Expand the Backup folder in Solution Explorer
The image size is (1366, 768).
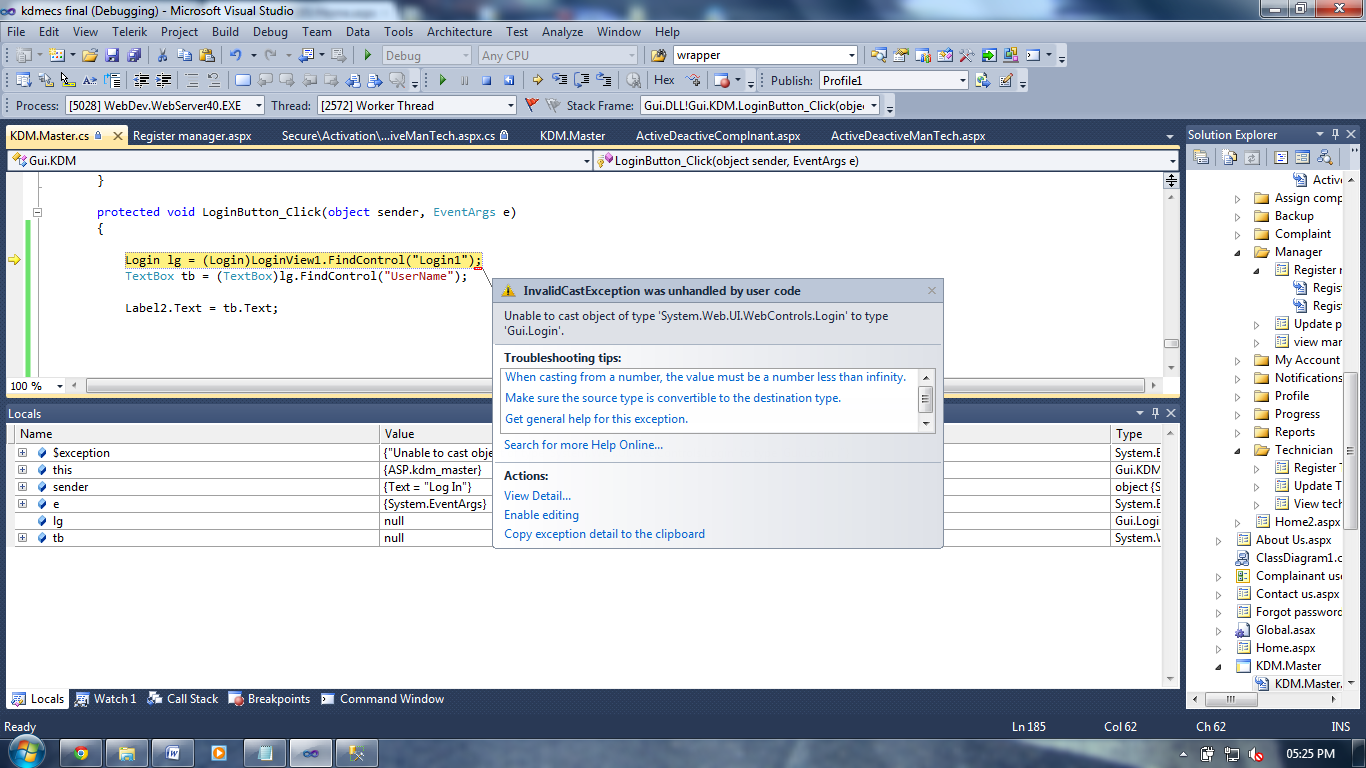(x=1238, y=216)
